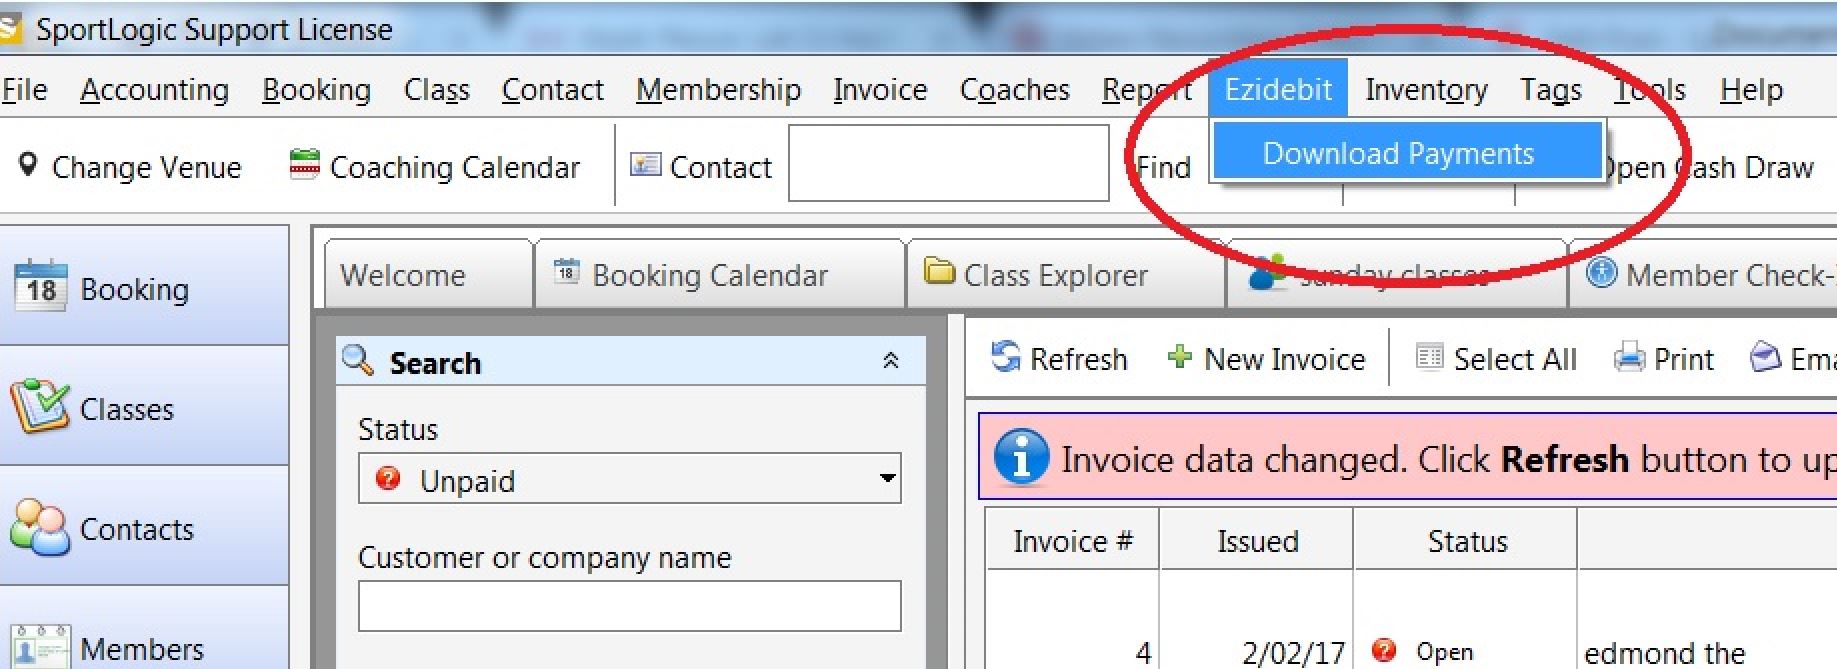Screen dimensions: 1837x669
Task: Click the Refresh toolbar label
Action: point(1078,359)
